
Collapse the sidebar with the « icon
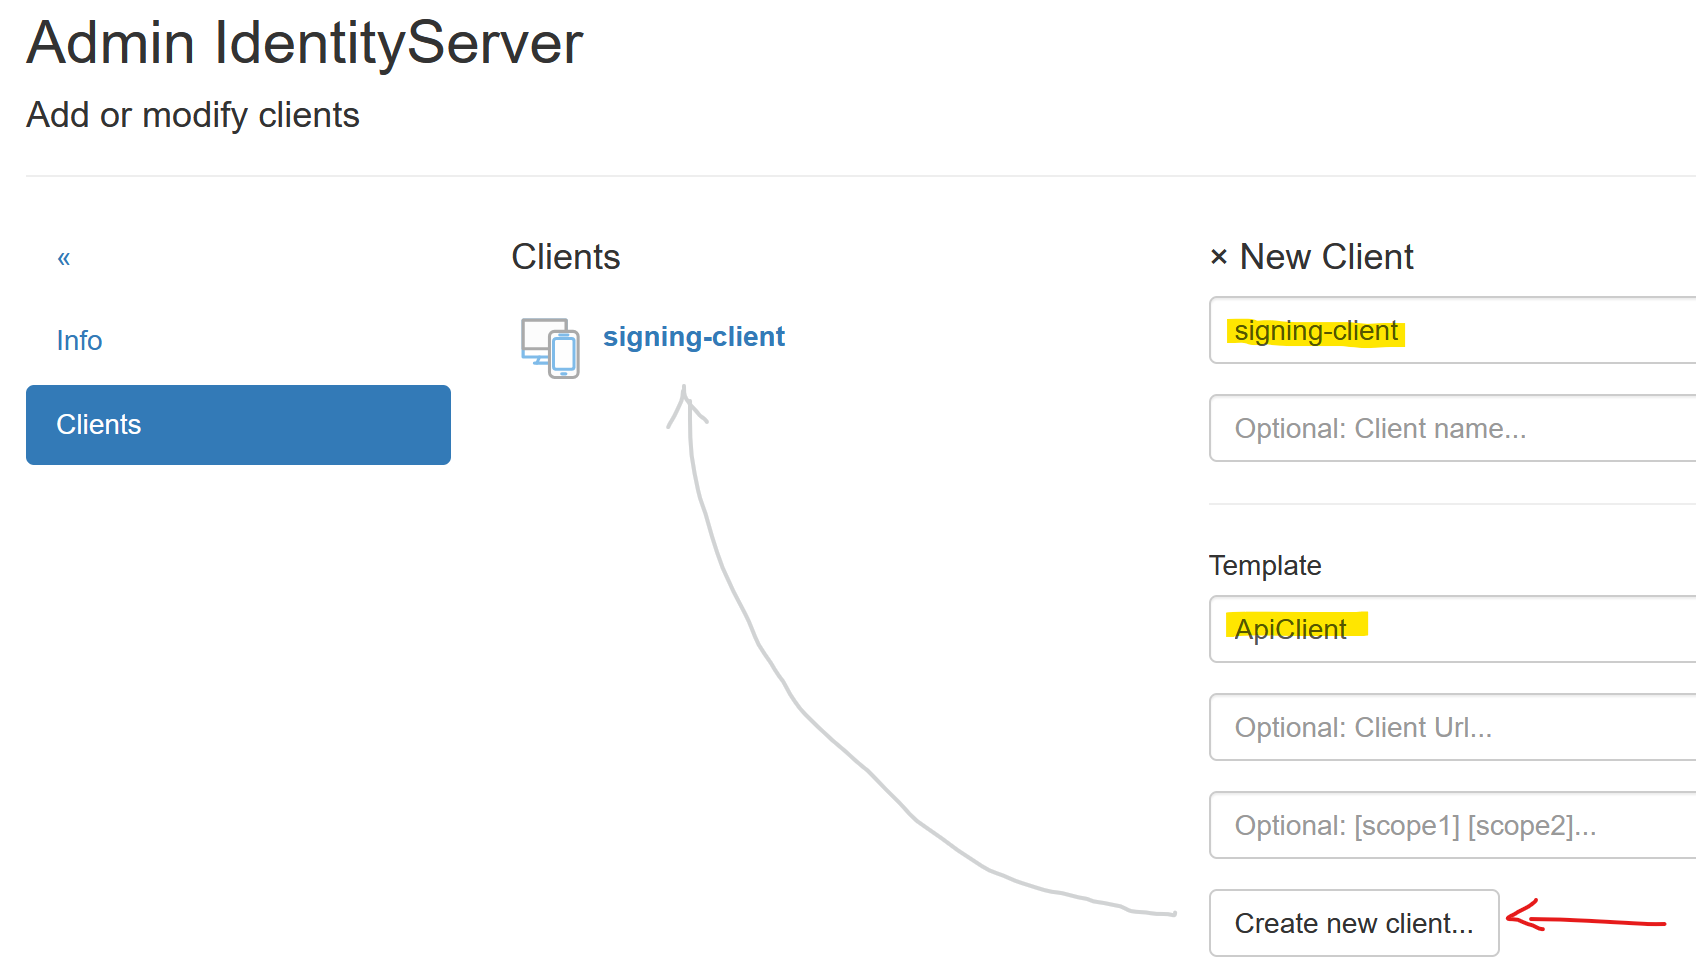64,258
